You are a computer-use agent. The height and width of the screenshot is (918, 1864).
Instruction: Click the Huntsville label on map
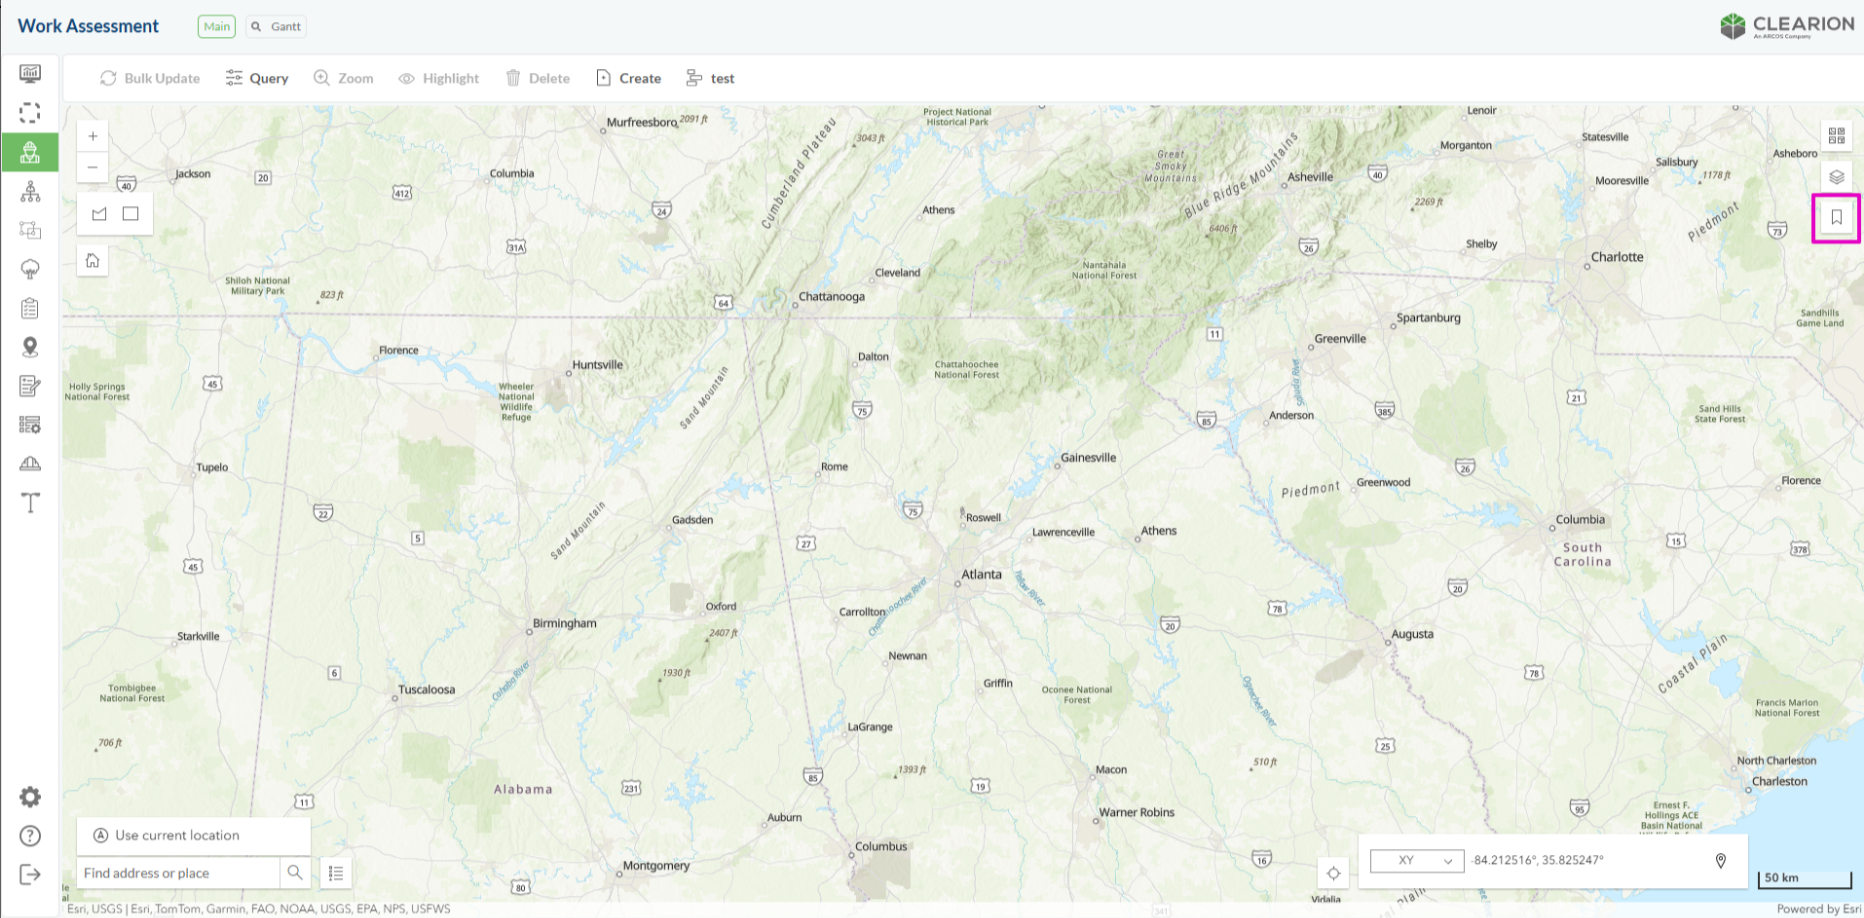tap(597, 365)
